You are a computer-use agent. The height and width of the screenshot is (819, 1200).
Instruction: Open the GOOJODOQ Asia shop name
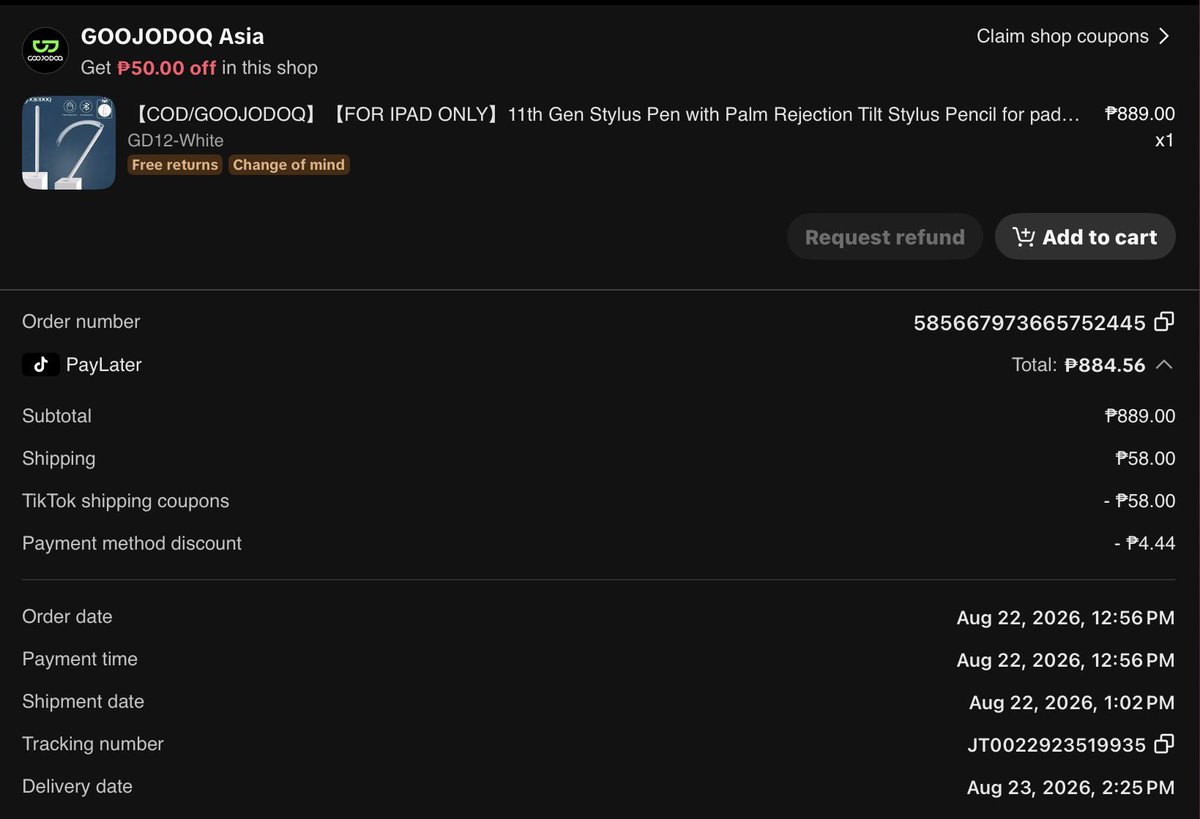(x=172, y=36)
